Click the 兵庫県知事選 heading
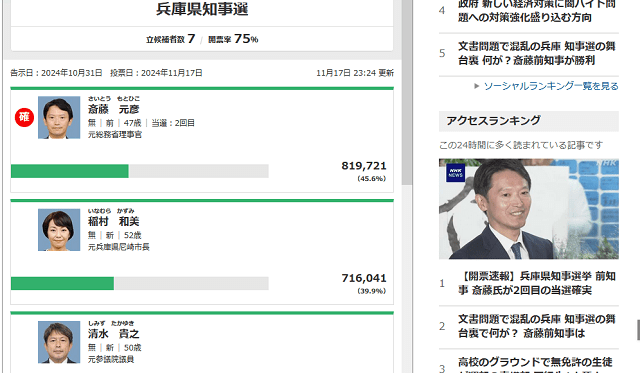This screenshot has width=640, height=373. pos(202,9)
